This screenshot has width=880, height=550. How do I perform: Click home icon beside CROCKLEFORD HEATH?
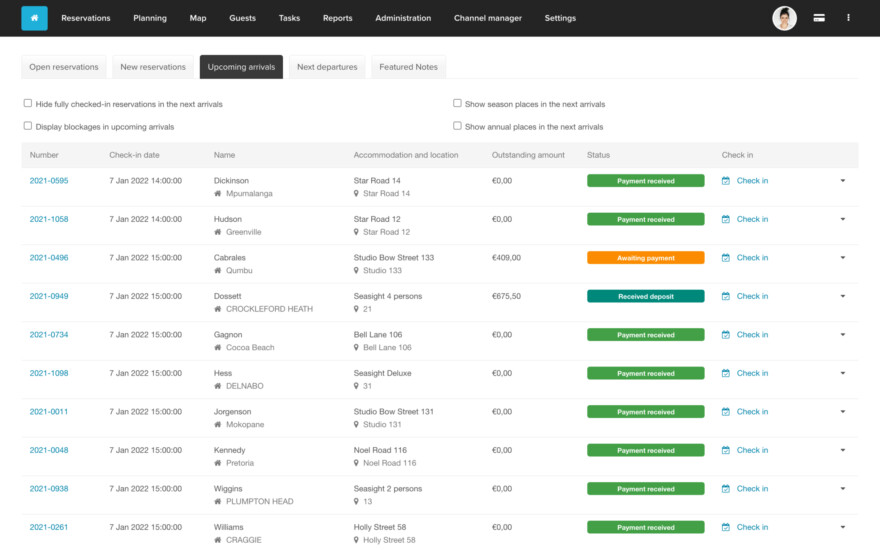click(x=218, y=309)
